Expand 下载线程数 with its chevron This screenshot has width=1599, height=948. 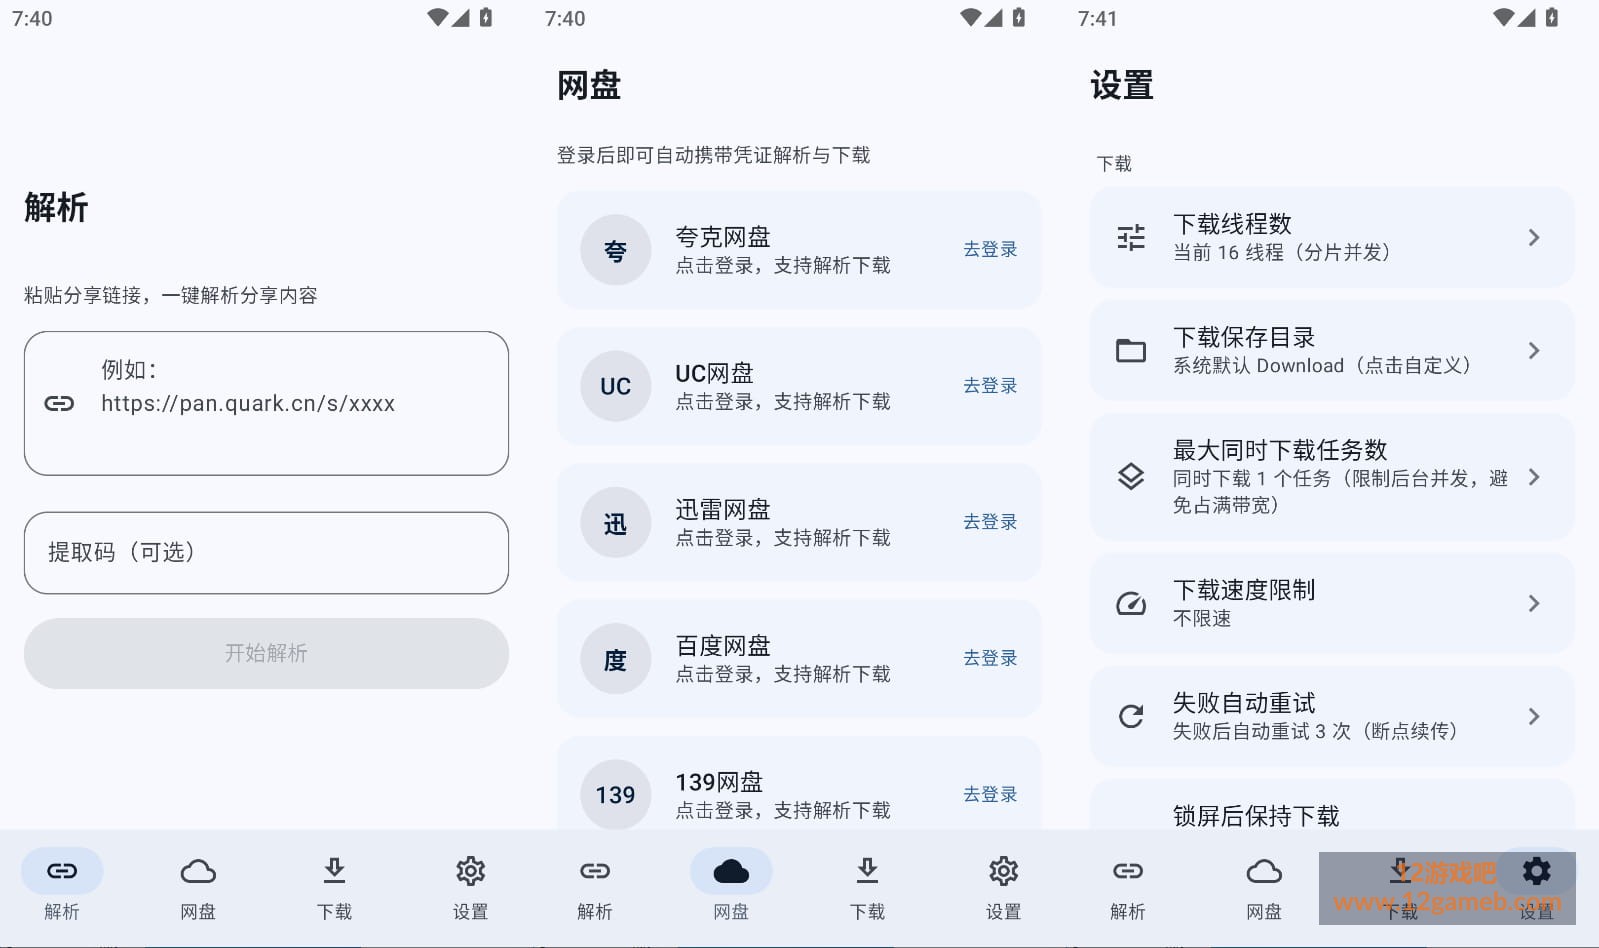tap(1534, 237)
